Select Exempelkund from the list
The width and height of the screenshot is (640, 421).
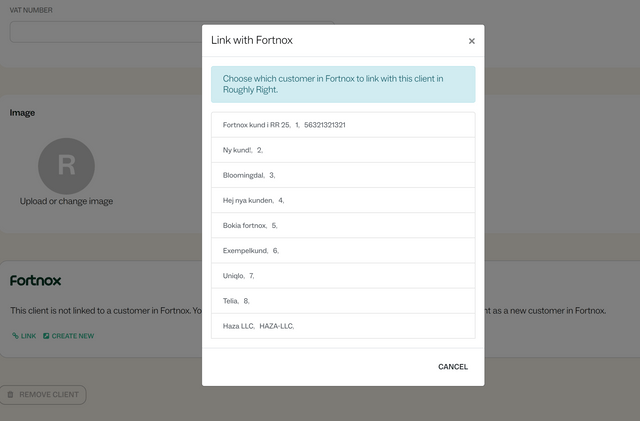tap(343, 251)
